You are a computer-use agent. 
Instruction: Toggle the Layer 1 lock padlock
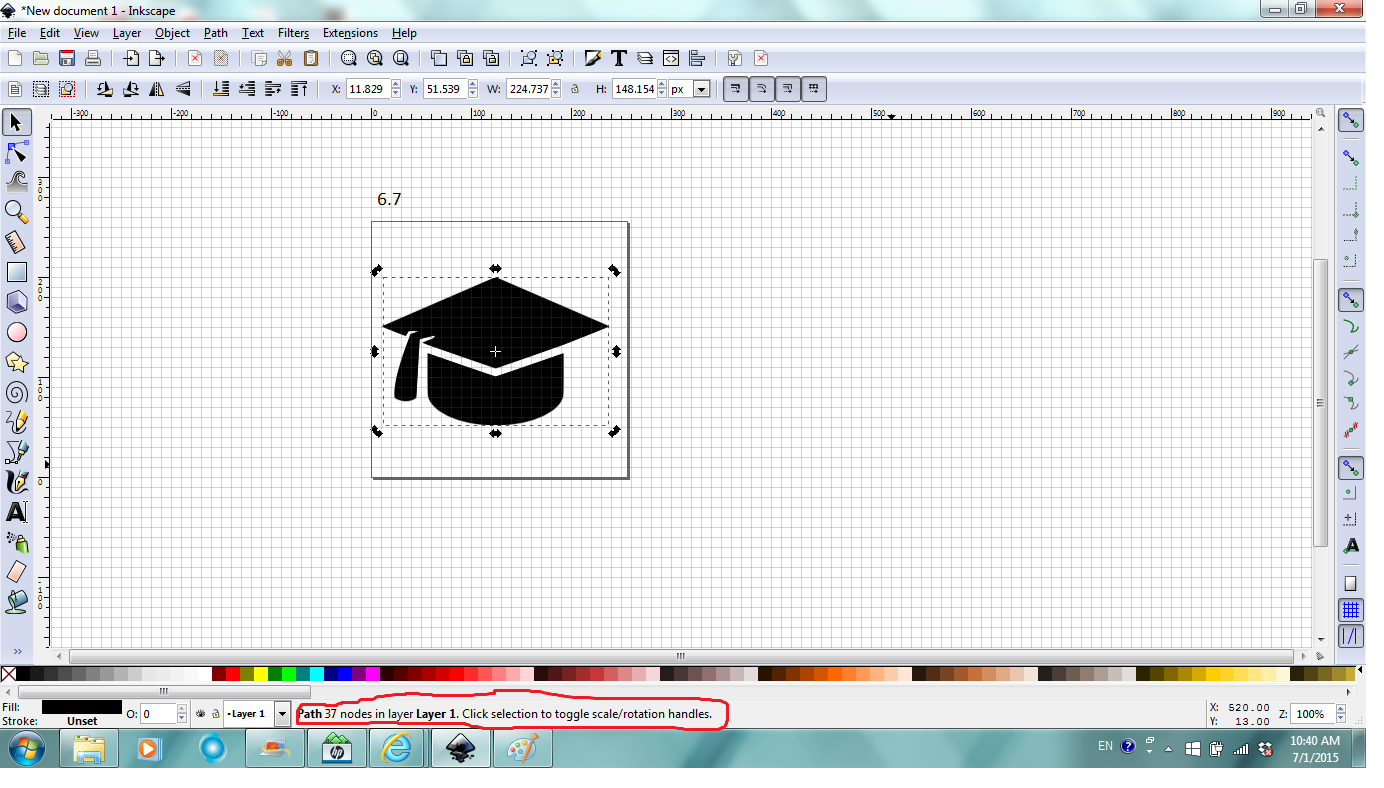click(x=216, y=713)
